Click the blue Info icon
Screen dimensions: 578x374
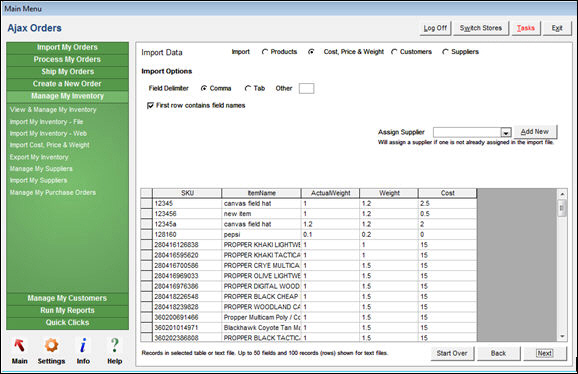coord(83,346)
